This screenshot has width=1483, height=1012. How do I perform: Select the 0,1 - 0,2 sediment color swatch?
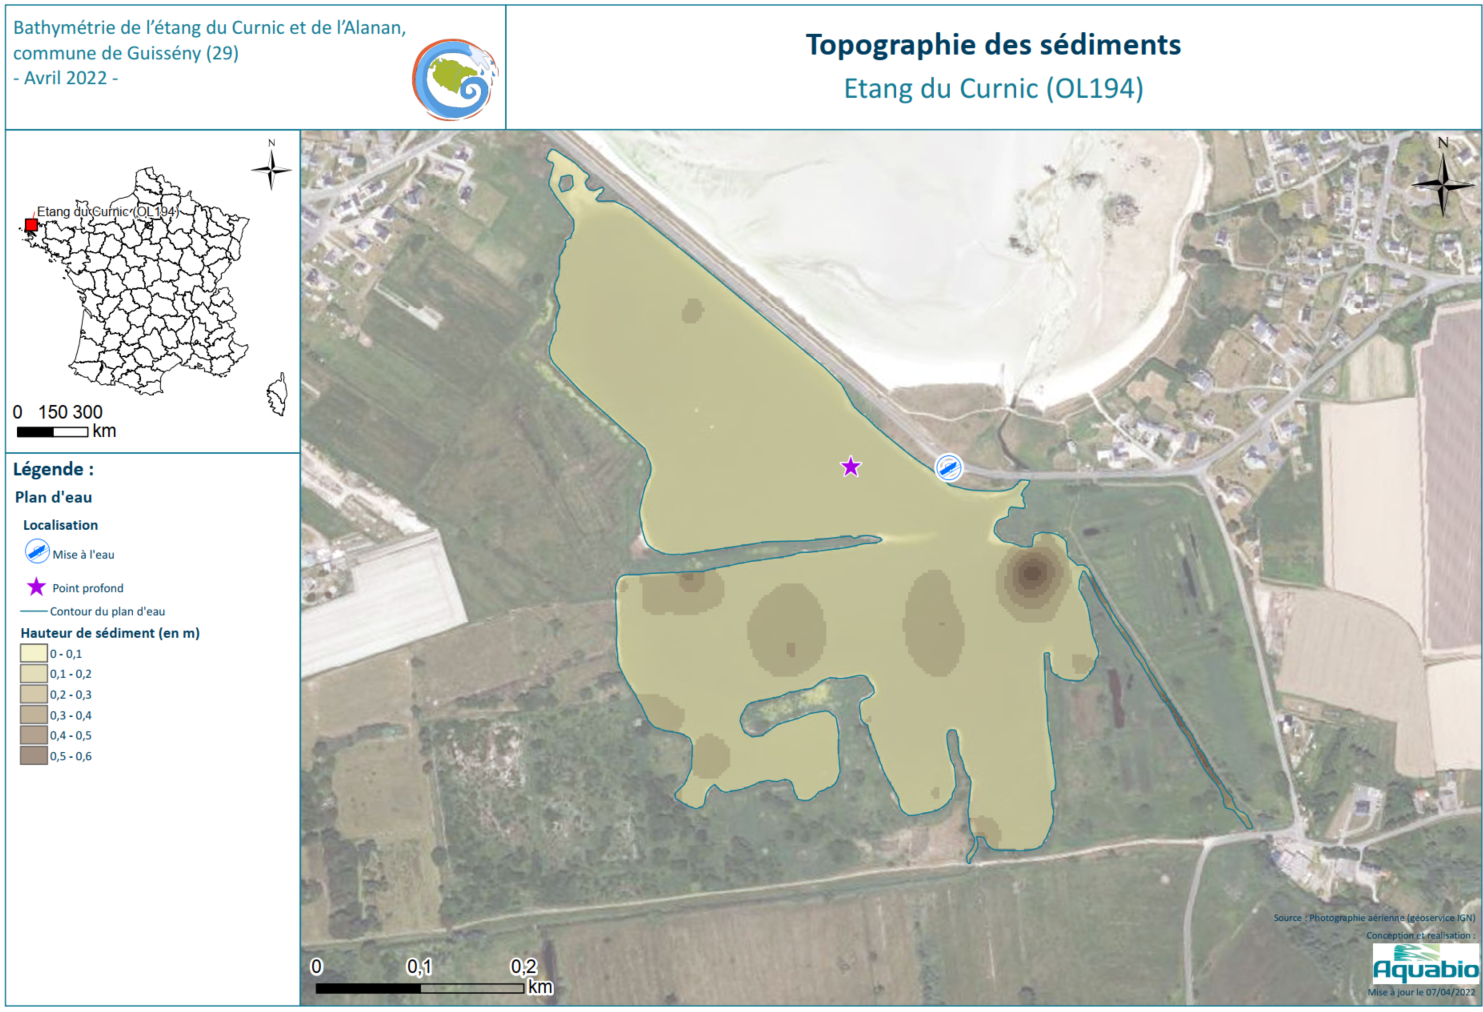(34, 674)
